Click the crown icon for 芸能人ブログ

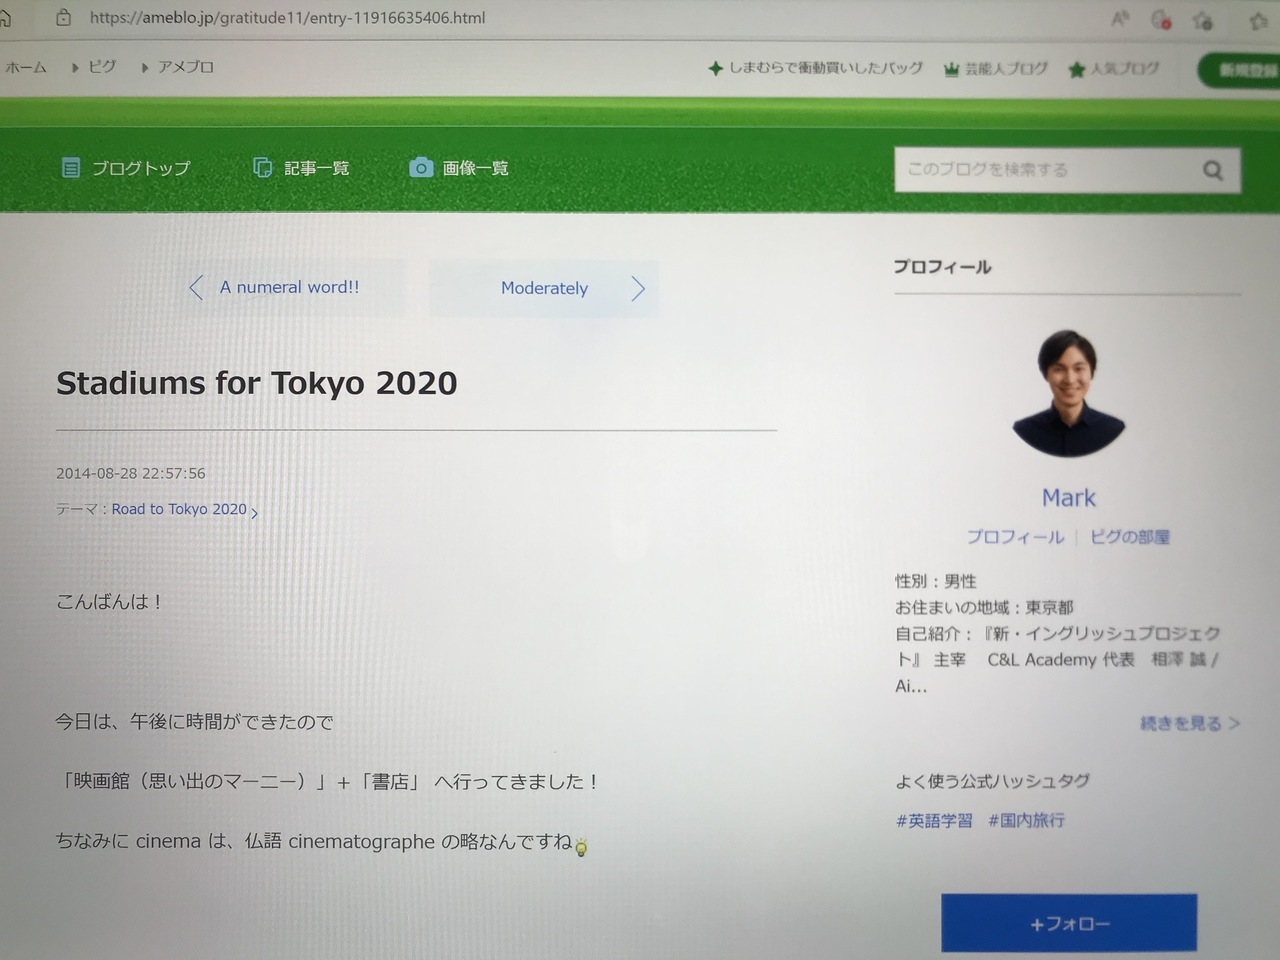[951, 69]
